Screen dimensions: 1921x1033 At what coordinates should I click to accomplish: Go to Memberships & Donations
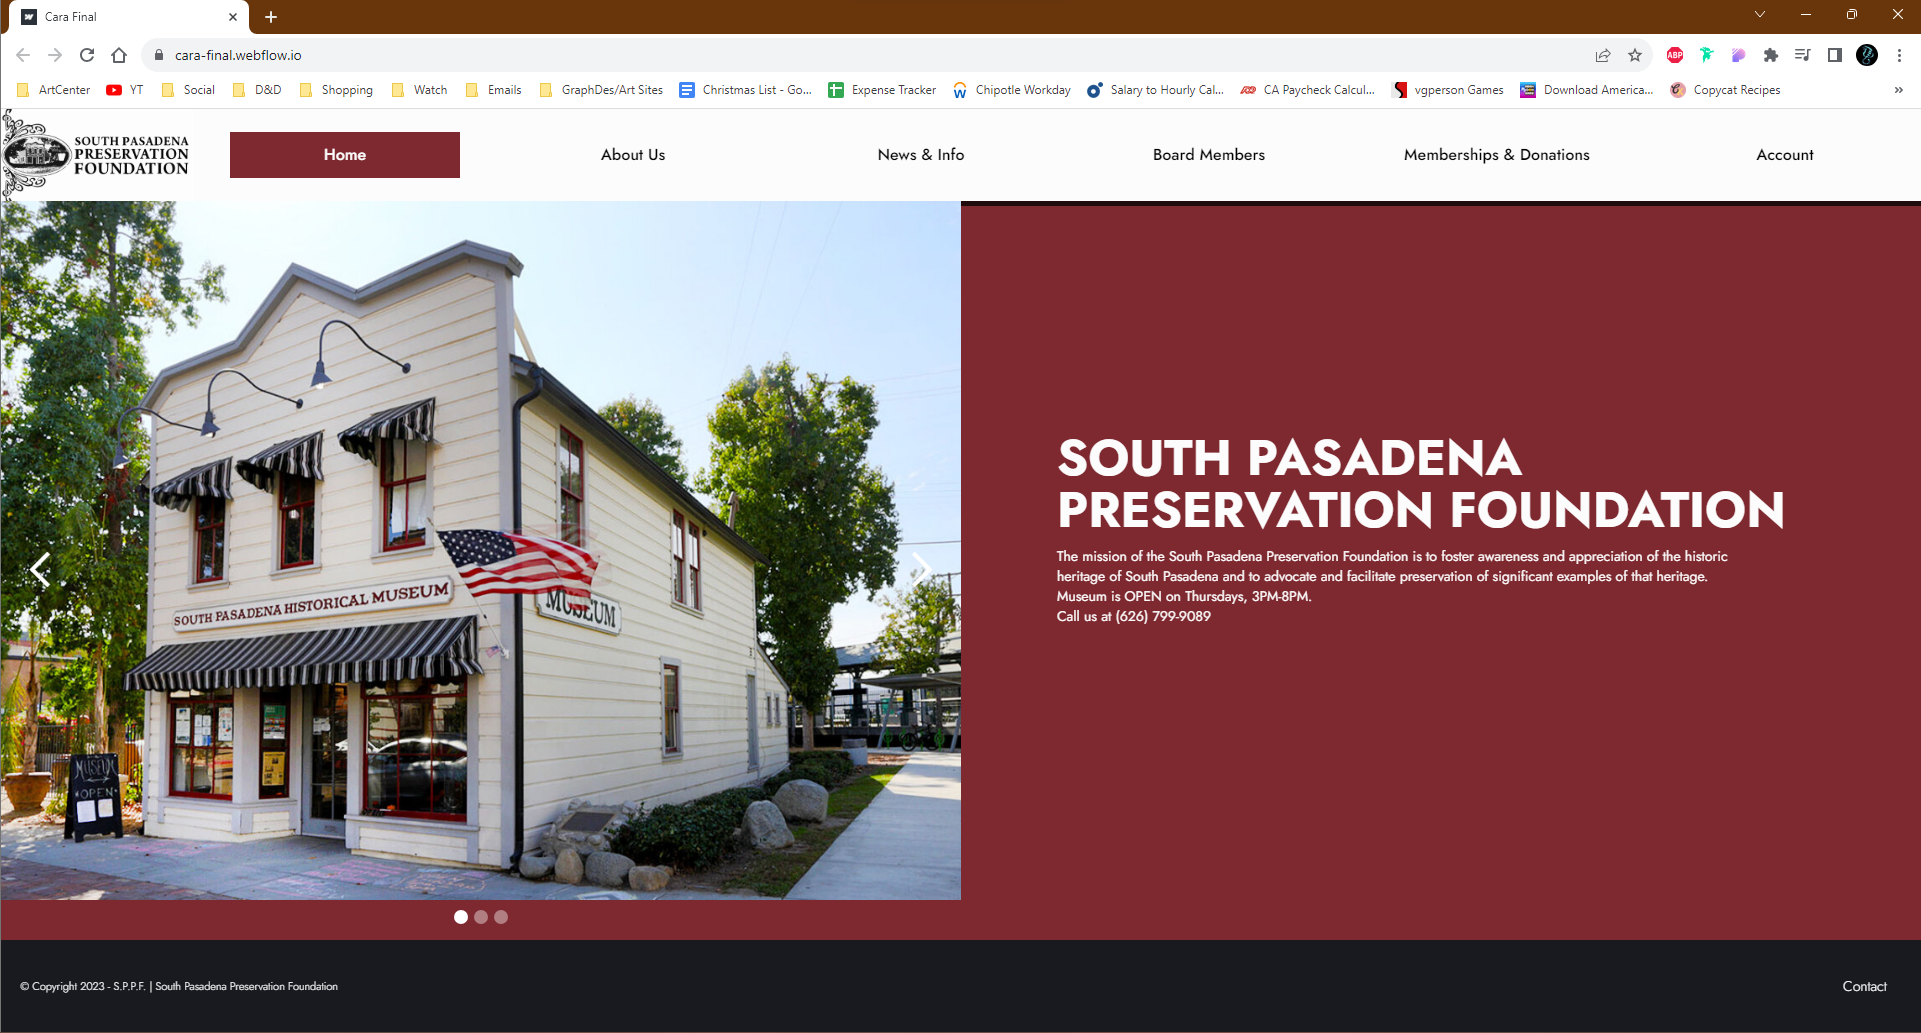coord(1496,155)
